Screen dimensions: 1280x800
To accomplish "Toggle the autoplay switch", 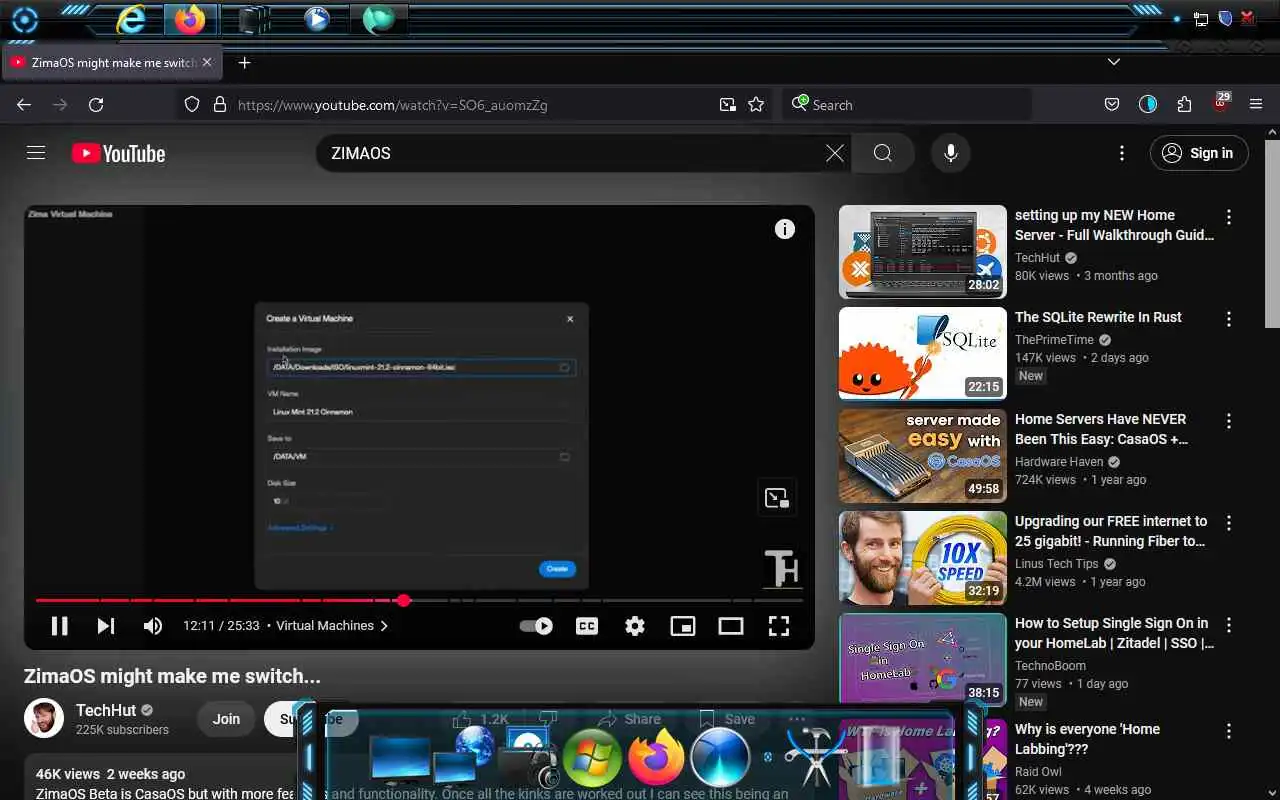I will (536, 626).
